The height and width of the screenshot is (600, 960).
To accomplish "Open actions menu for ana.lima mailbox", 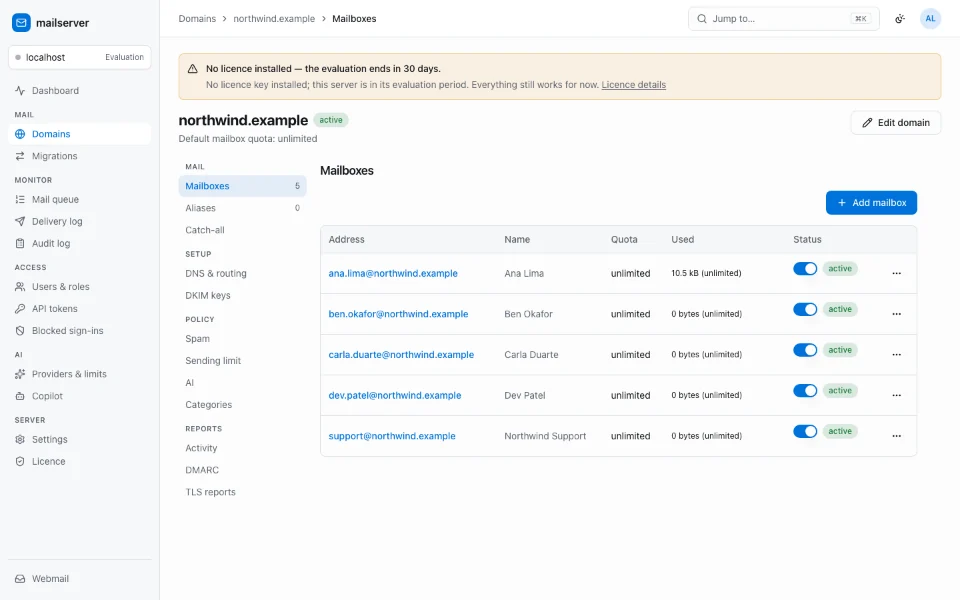I will click(x=896, y=274).
